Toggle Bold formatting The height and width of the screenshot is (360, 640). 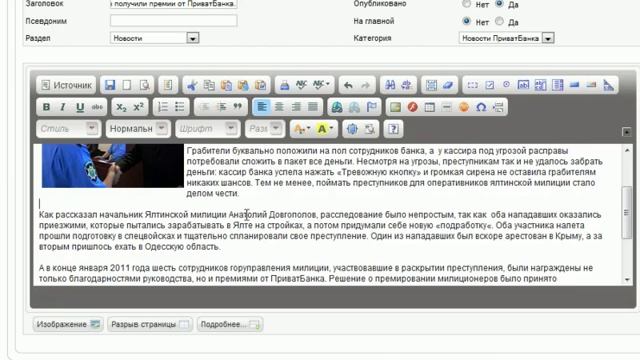click(46, 107)
